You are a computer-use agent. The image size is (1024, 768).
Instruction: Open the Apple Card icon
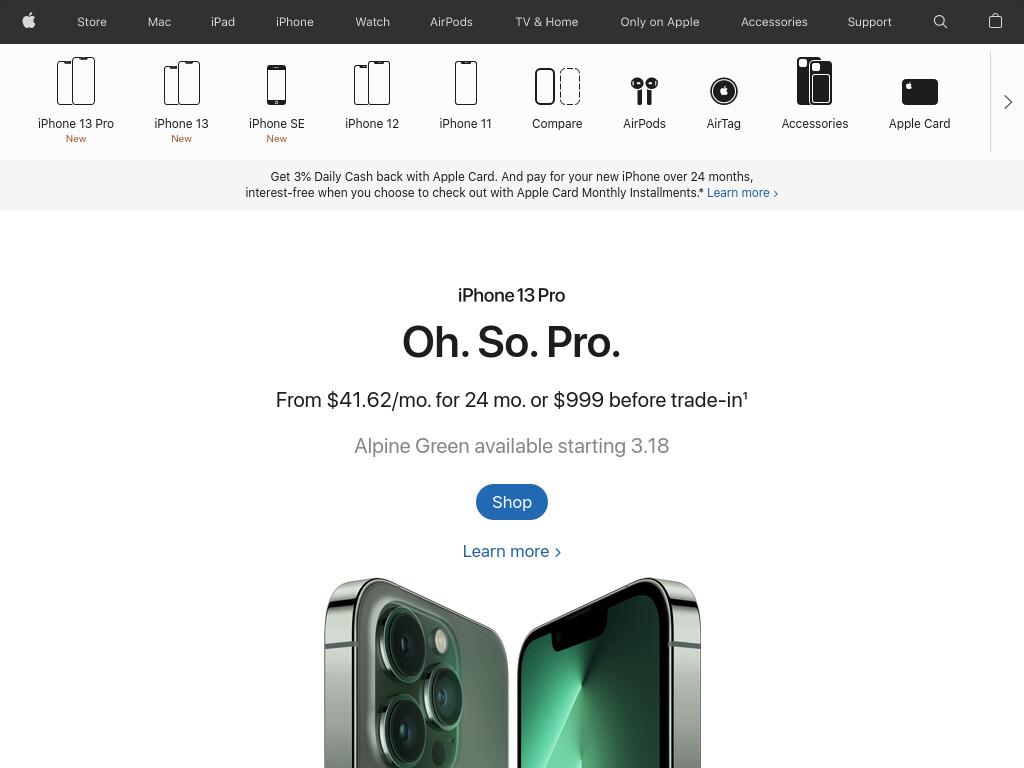click(x=920, y=91)
